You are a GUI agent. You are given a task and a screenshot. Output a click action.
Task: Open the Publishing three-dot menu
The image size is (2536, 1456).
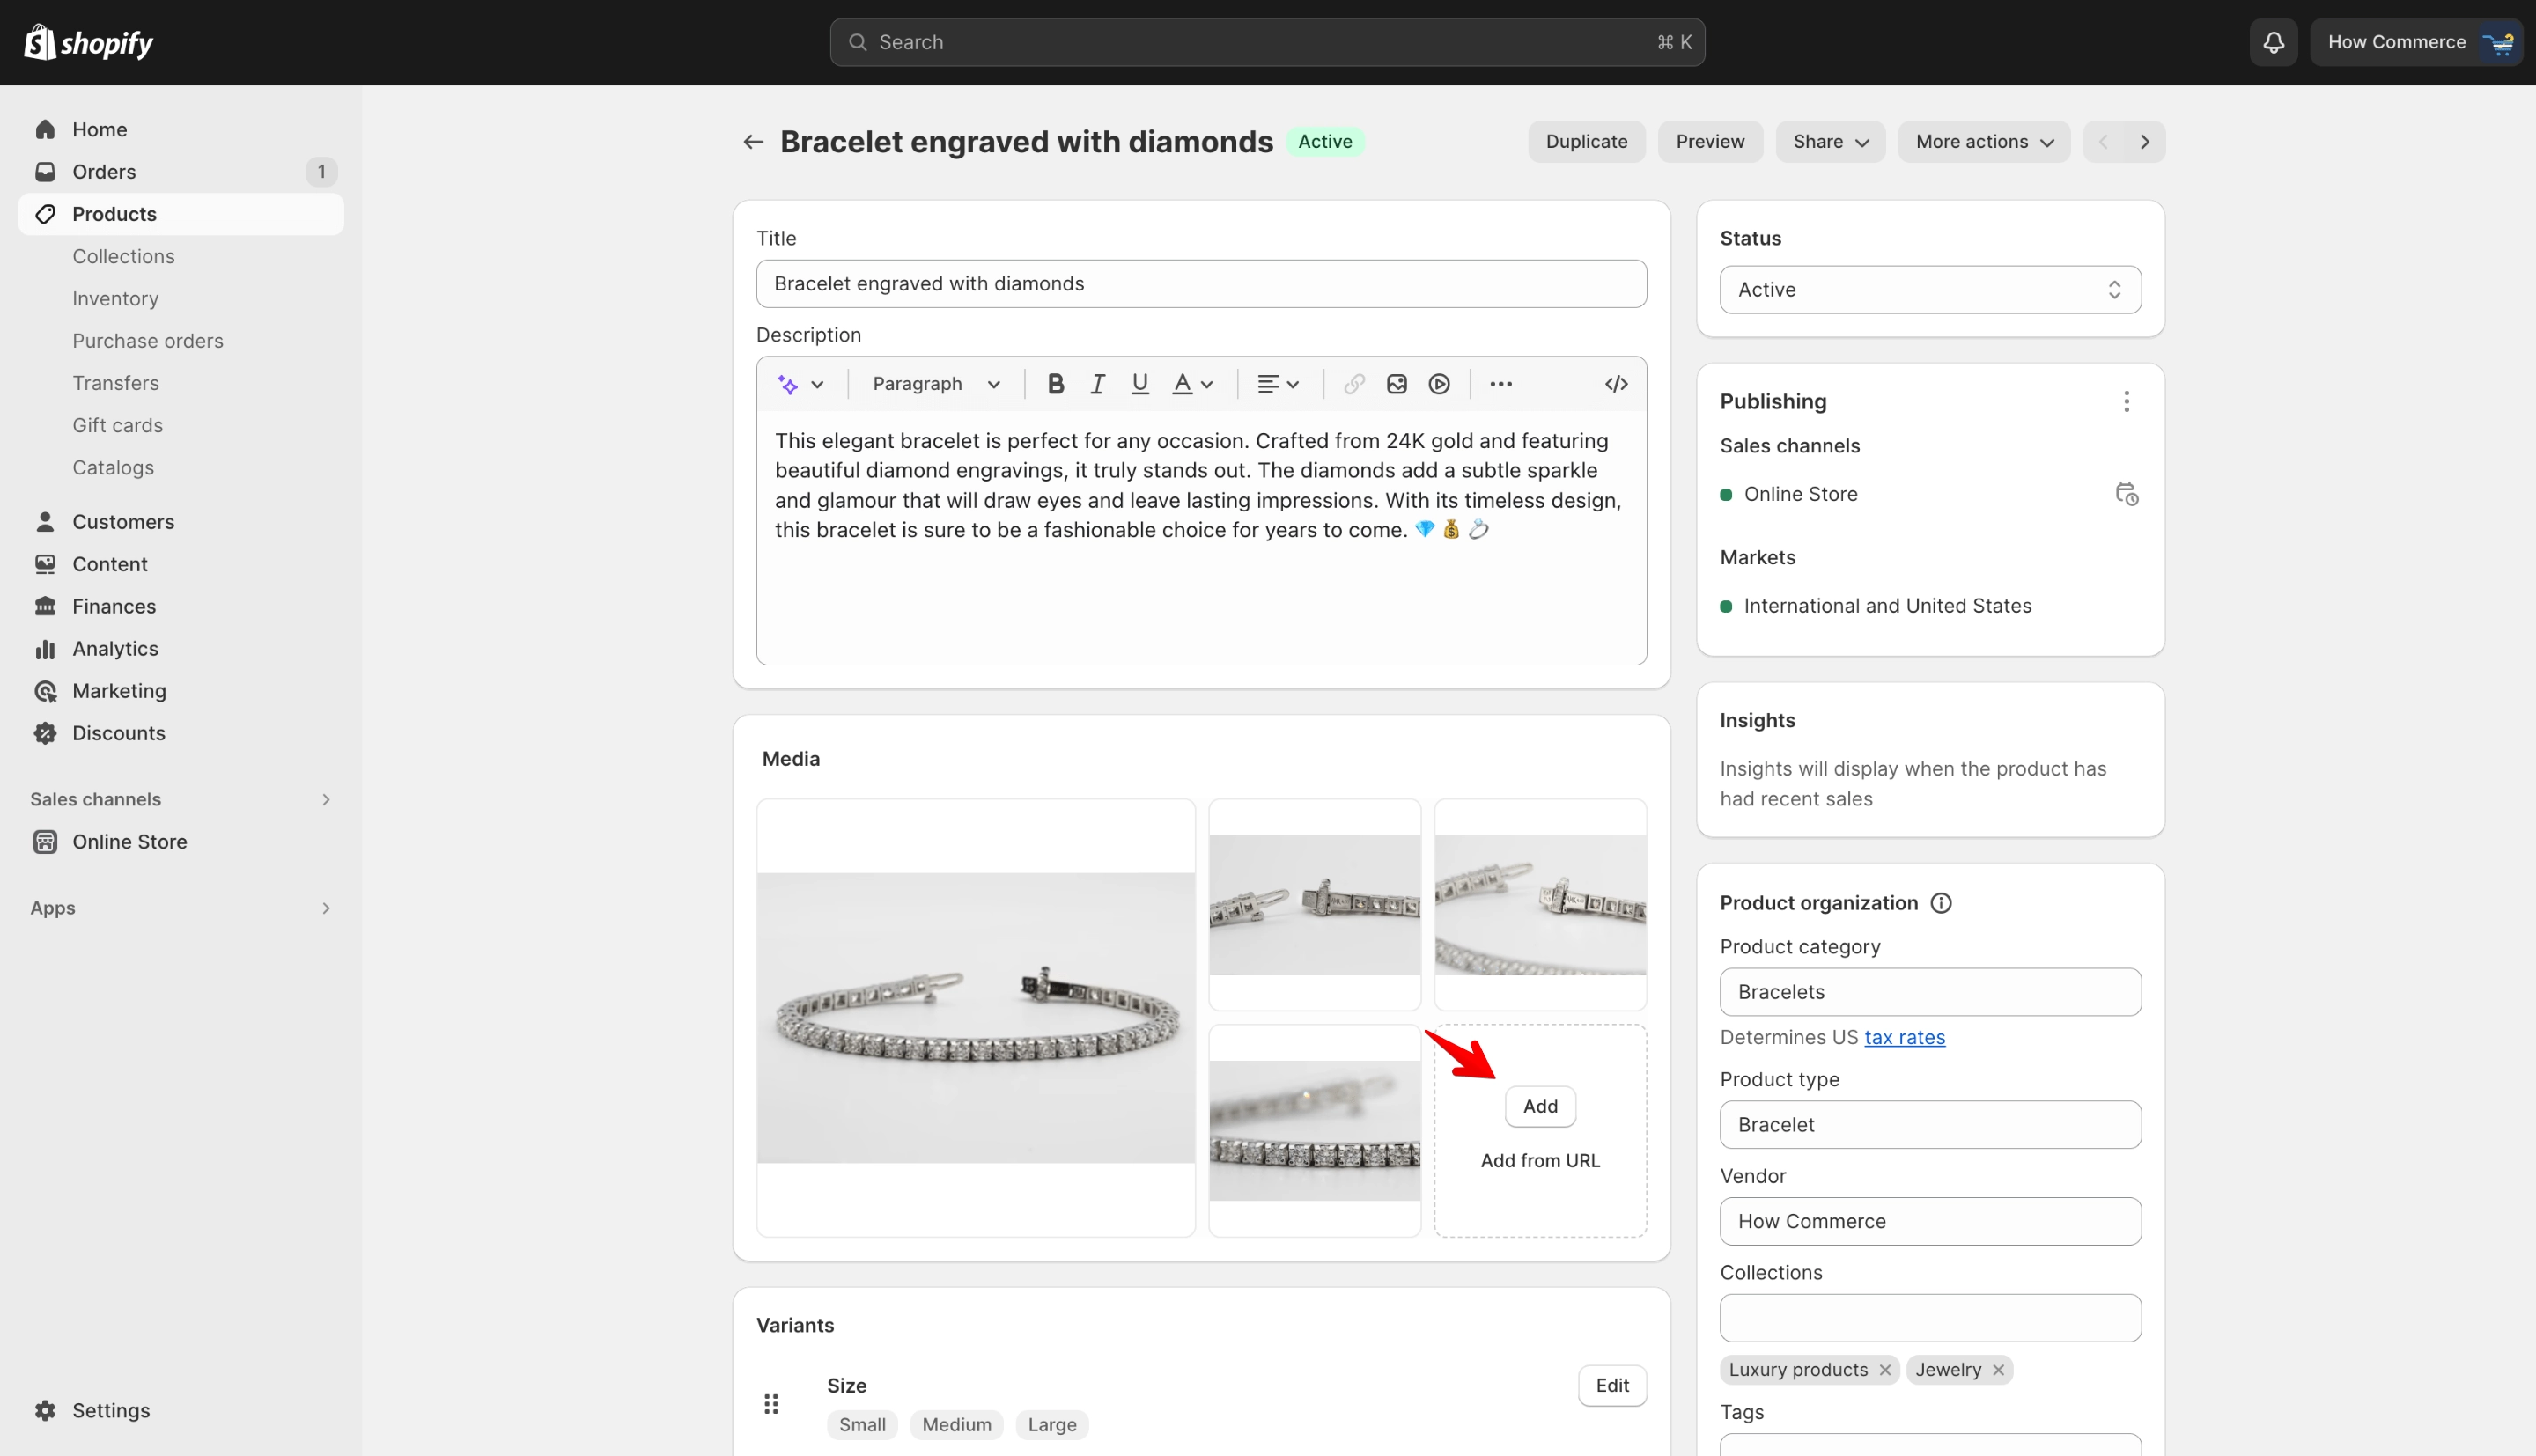tap(2126, 401)
